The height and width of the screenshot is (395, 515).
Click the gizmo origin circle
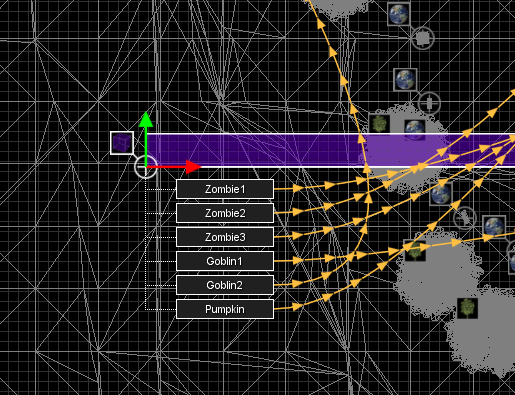click(146, 167)
